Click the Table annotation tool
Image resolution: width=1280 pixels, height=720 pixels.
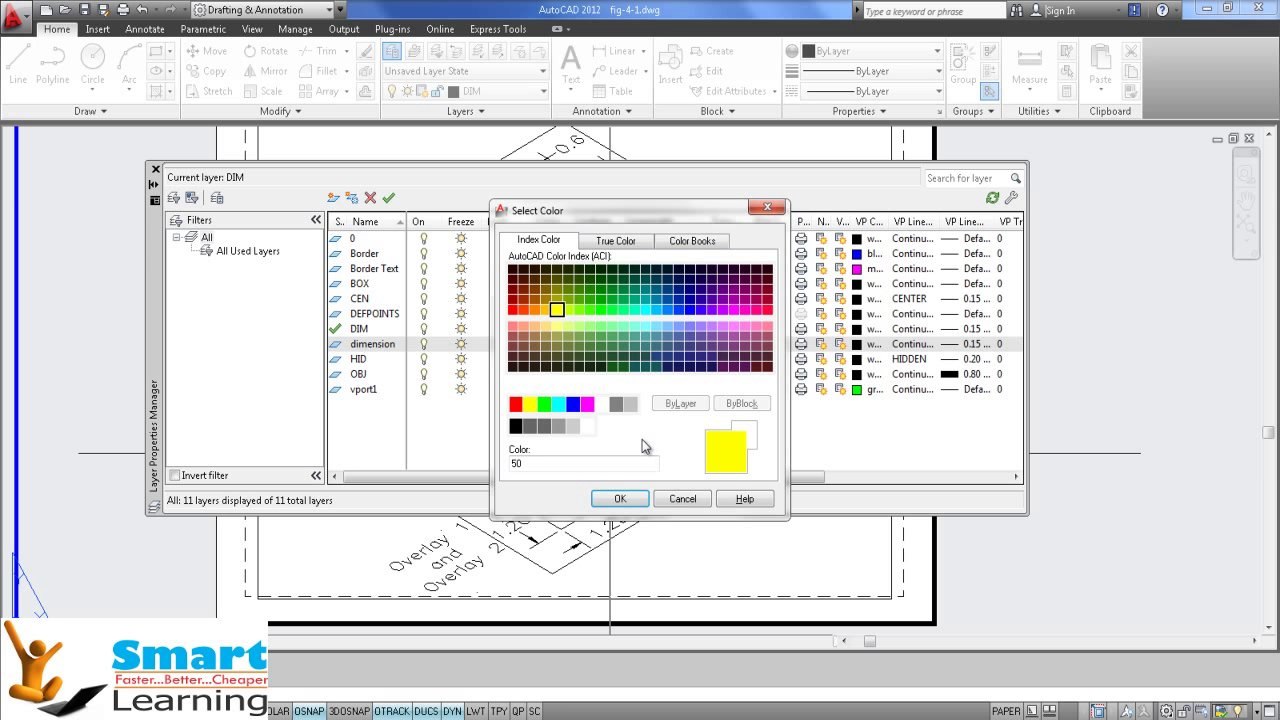coord(613,91)
